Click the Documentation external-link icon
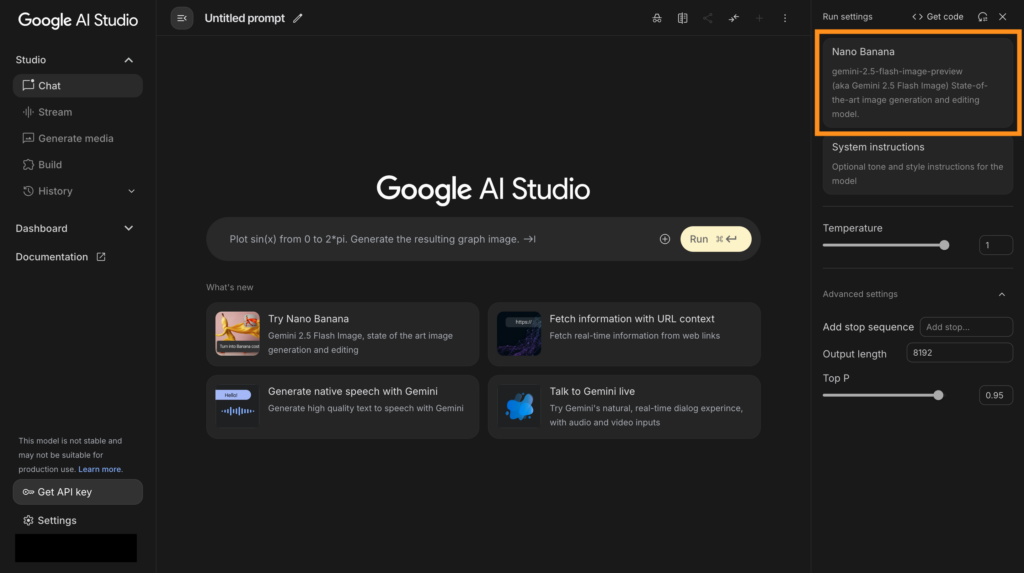This screenshot has width=1024, height=573. point(101,257)
